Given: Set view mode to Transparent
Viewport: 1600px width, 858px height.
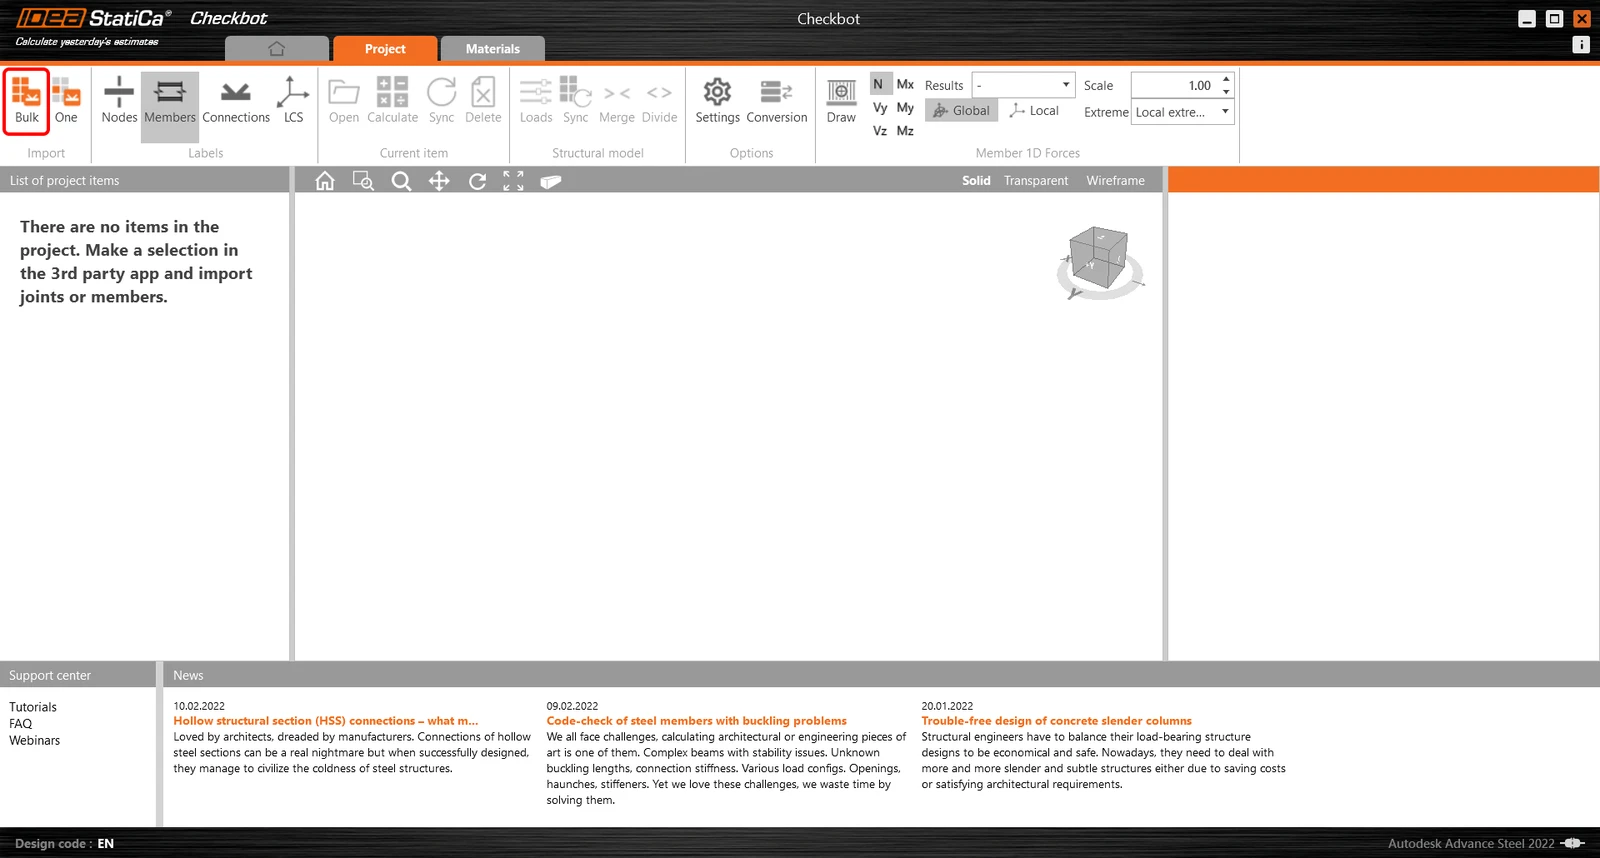Looking at the screenshot, I should 1036,181.
